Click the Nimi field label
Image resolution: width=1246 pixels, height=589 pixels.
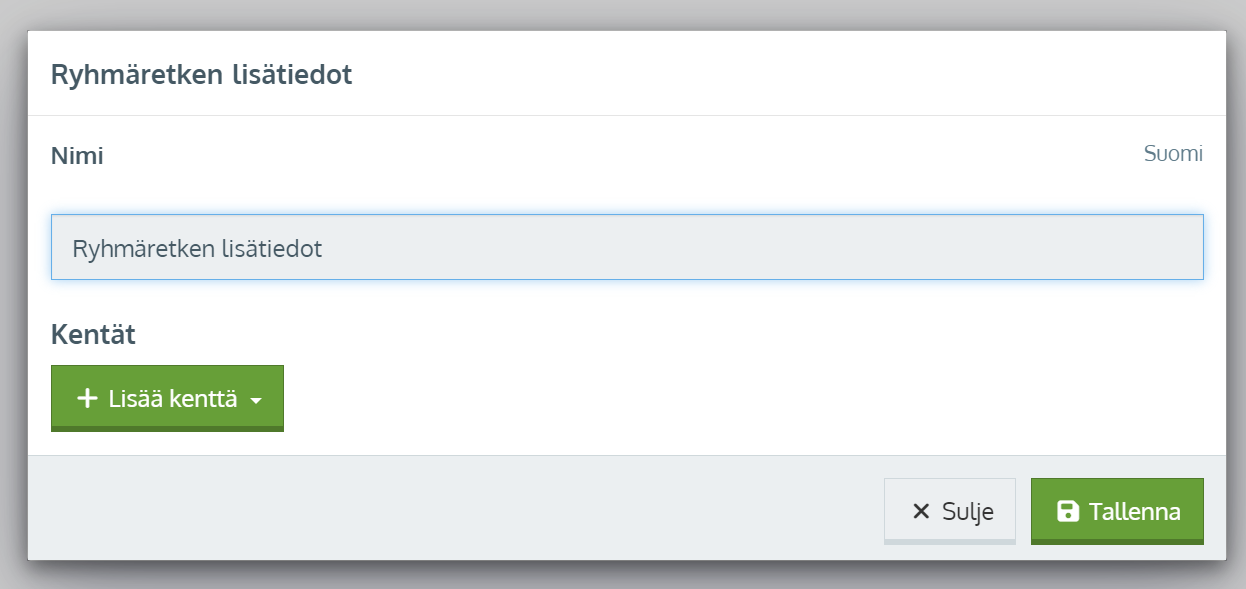click(77, 156)
